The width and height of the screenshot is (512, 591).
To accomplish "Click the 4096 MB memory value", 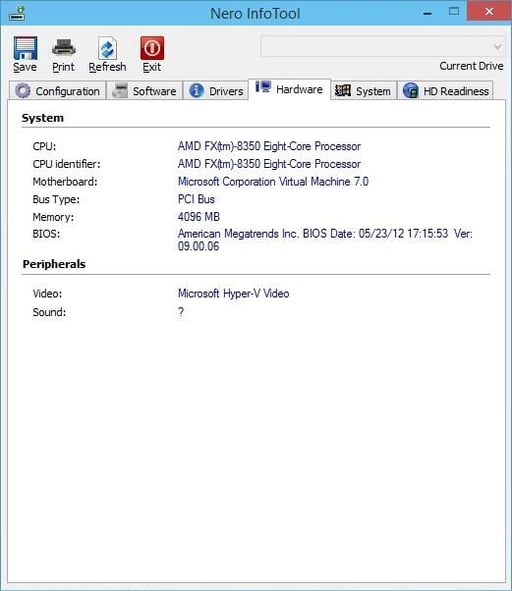I will point(199,217).
